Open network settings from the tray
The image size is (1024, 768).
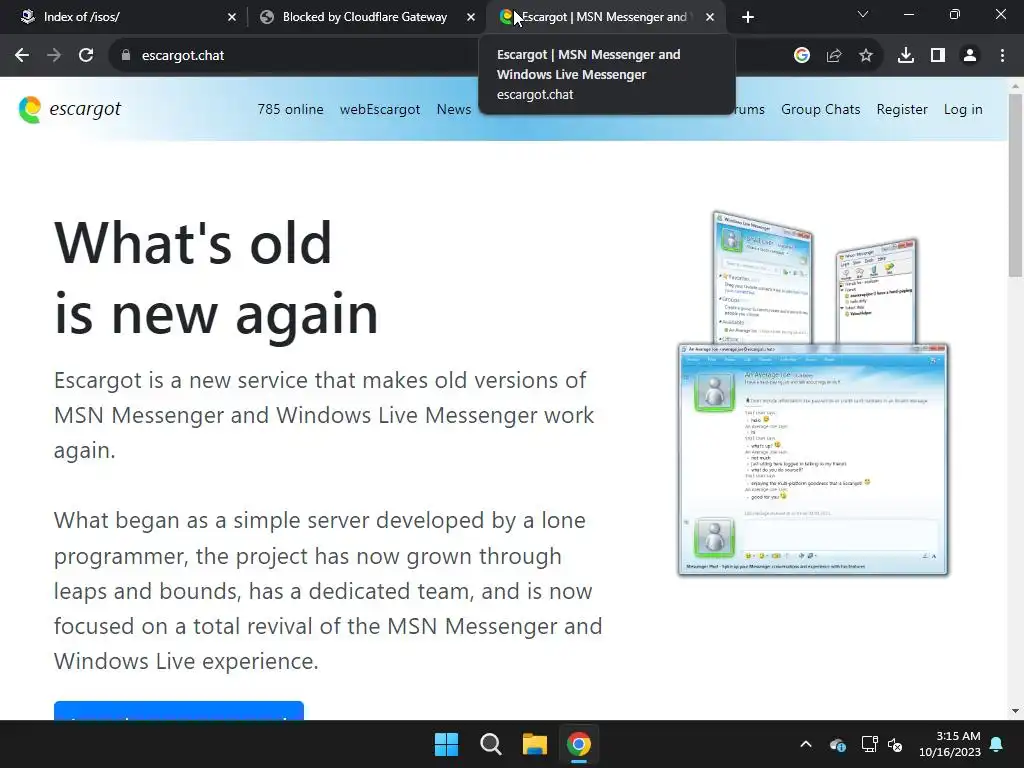(x=869, y=744)
